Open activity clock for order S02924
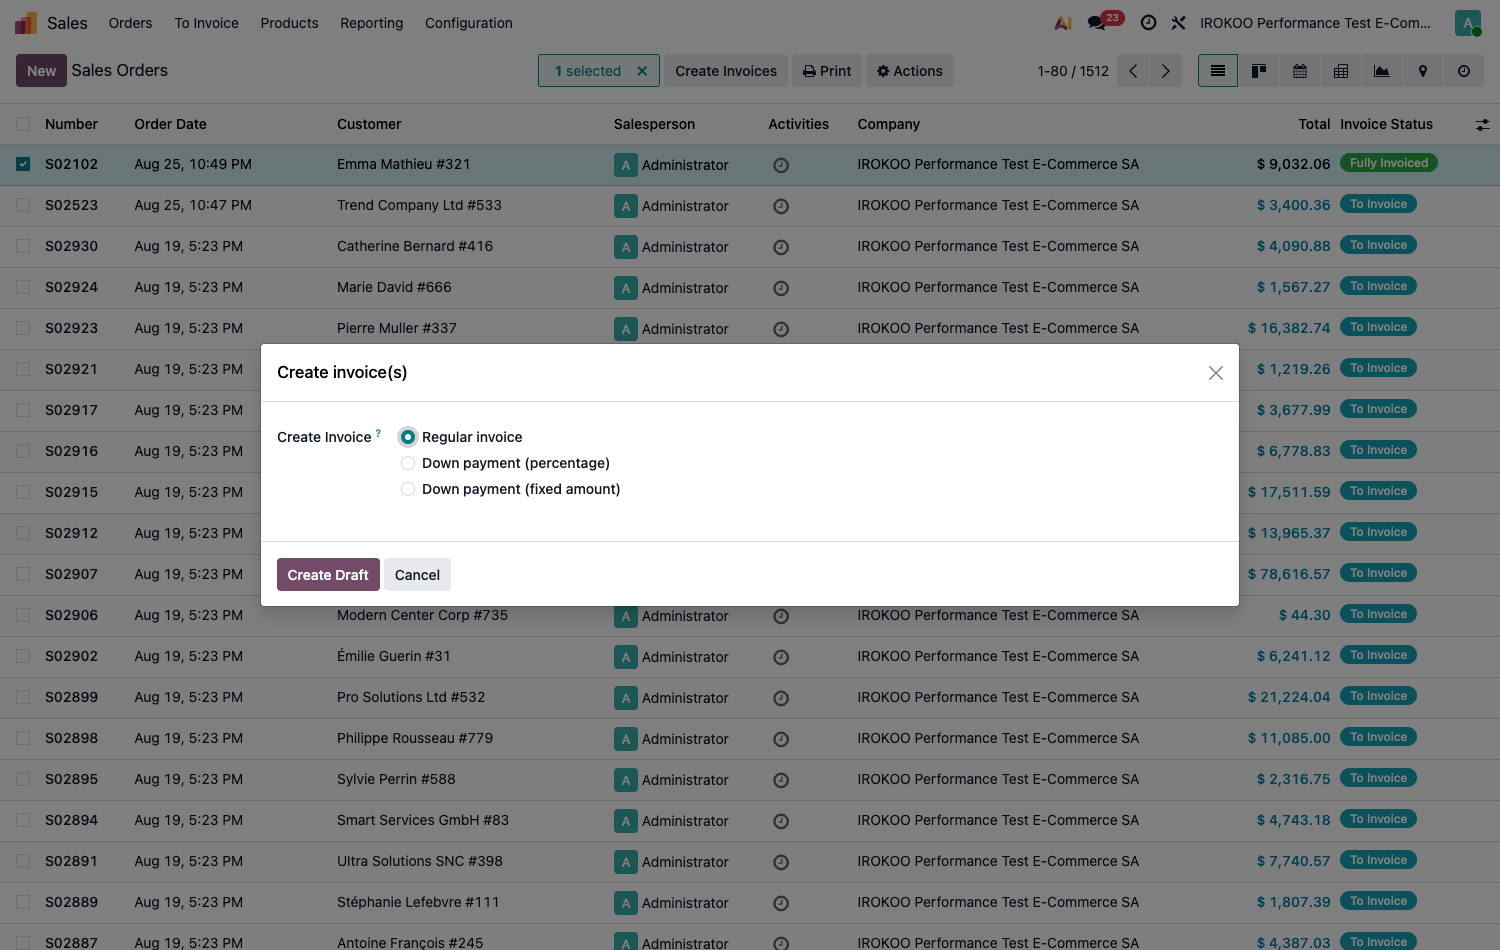The width and height of the screenshot is (1500, 950). [x=781, y=288]
